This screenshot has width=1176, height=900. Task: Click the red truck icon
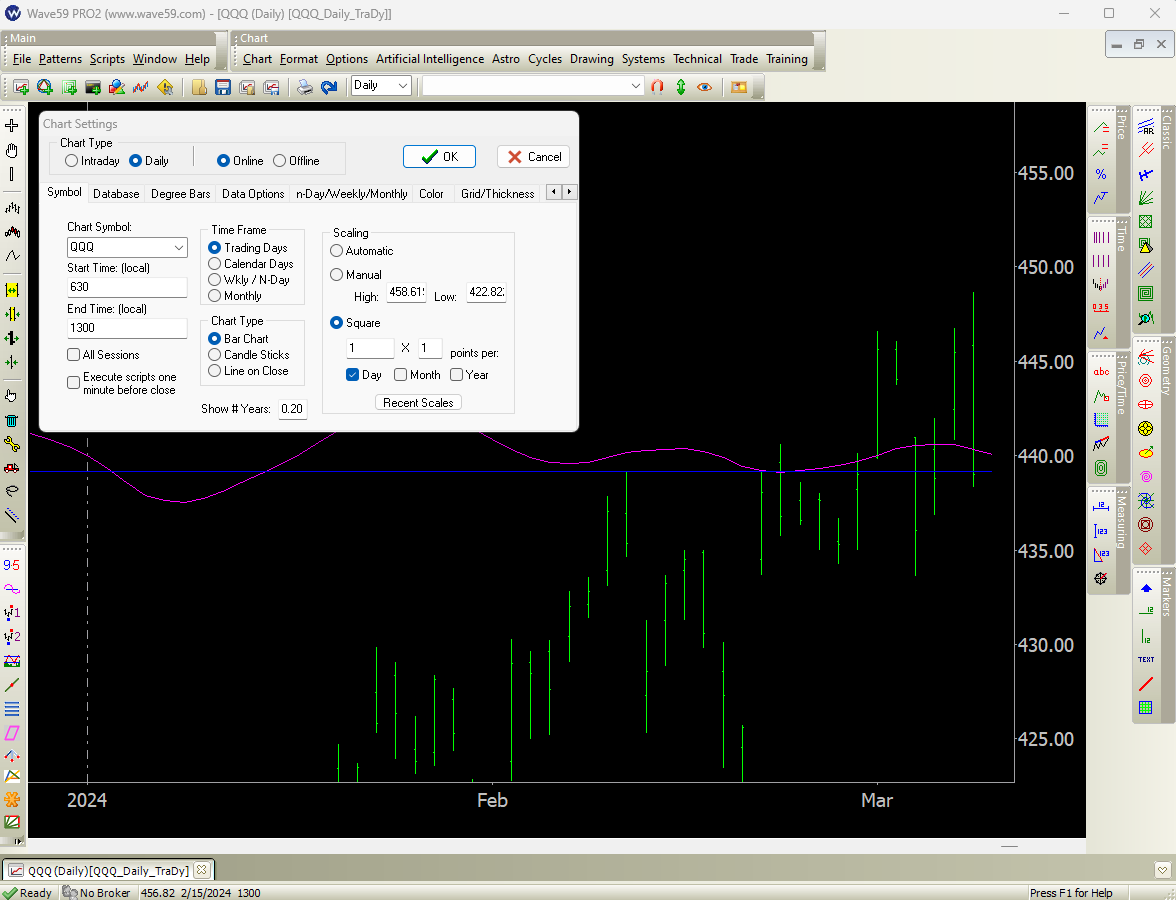pyautogui.click(x=12, y=468)
